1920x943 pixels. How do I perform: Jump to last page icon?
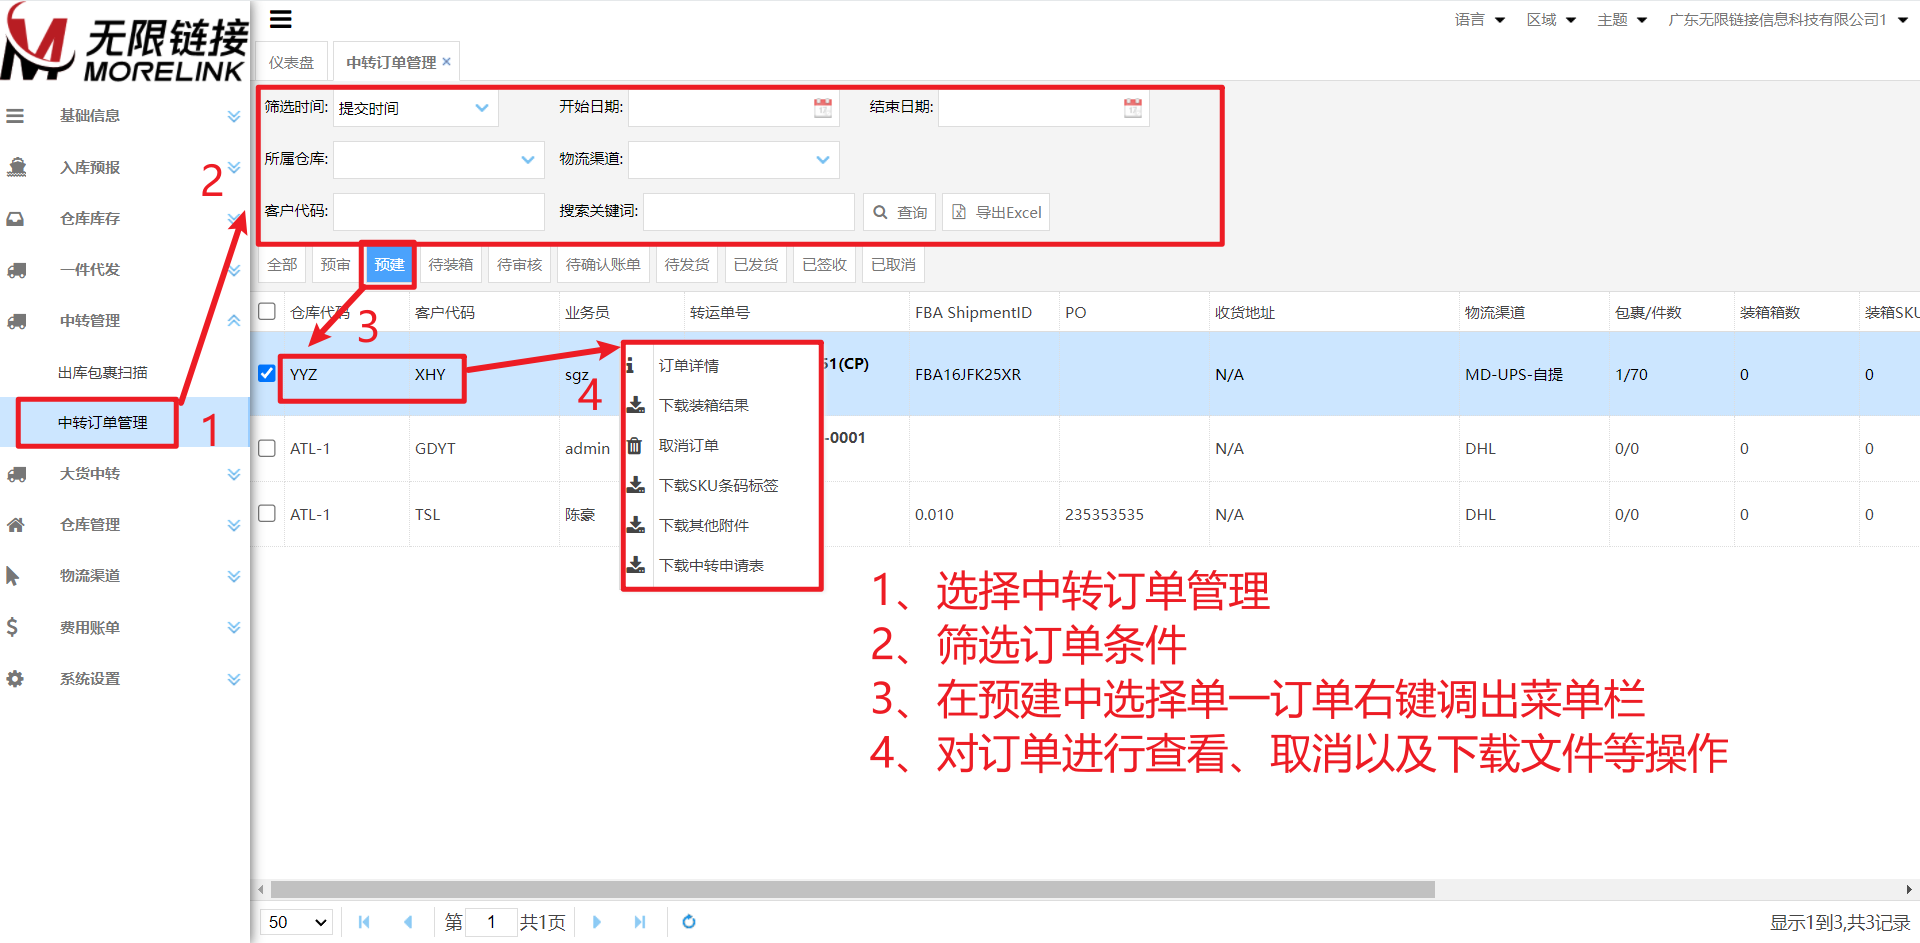point(640,922)
